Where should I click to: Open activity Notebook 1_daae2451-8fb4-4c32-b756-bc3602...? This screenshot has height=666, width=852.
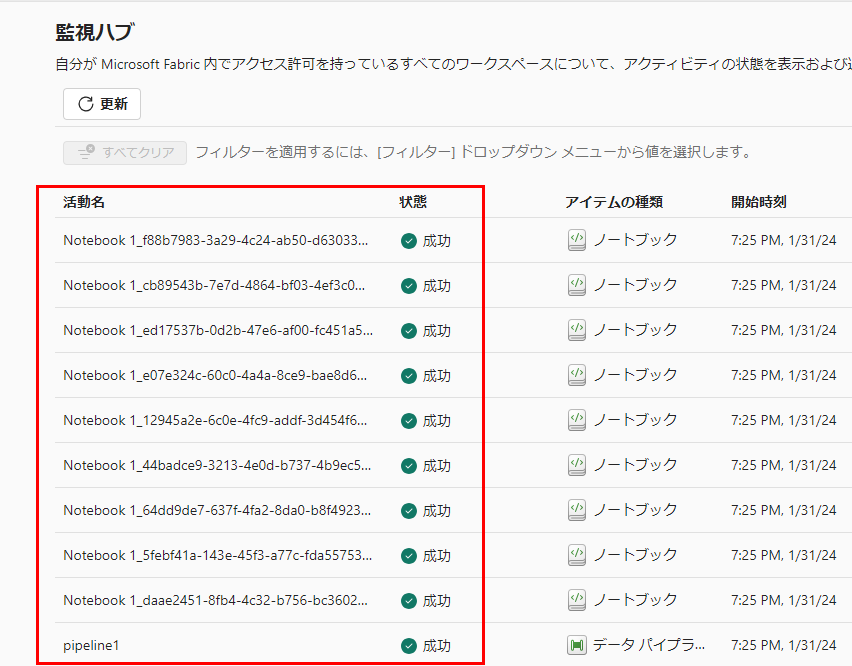216,601
